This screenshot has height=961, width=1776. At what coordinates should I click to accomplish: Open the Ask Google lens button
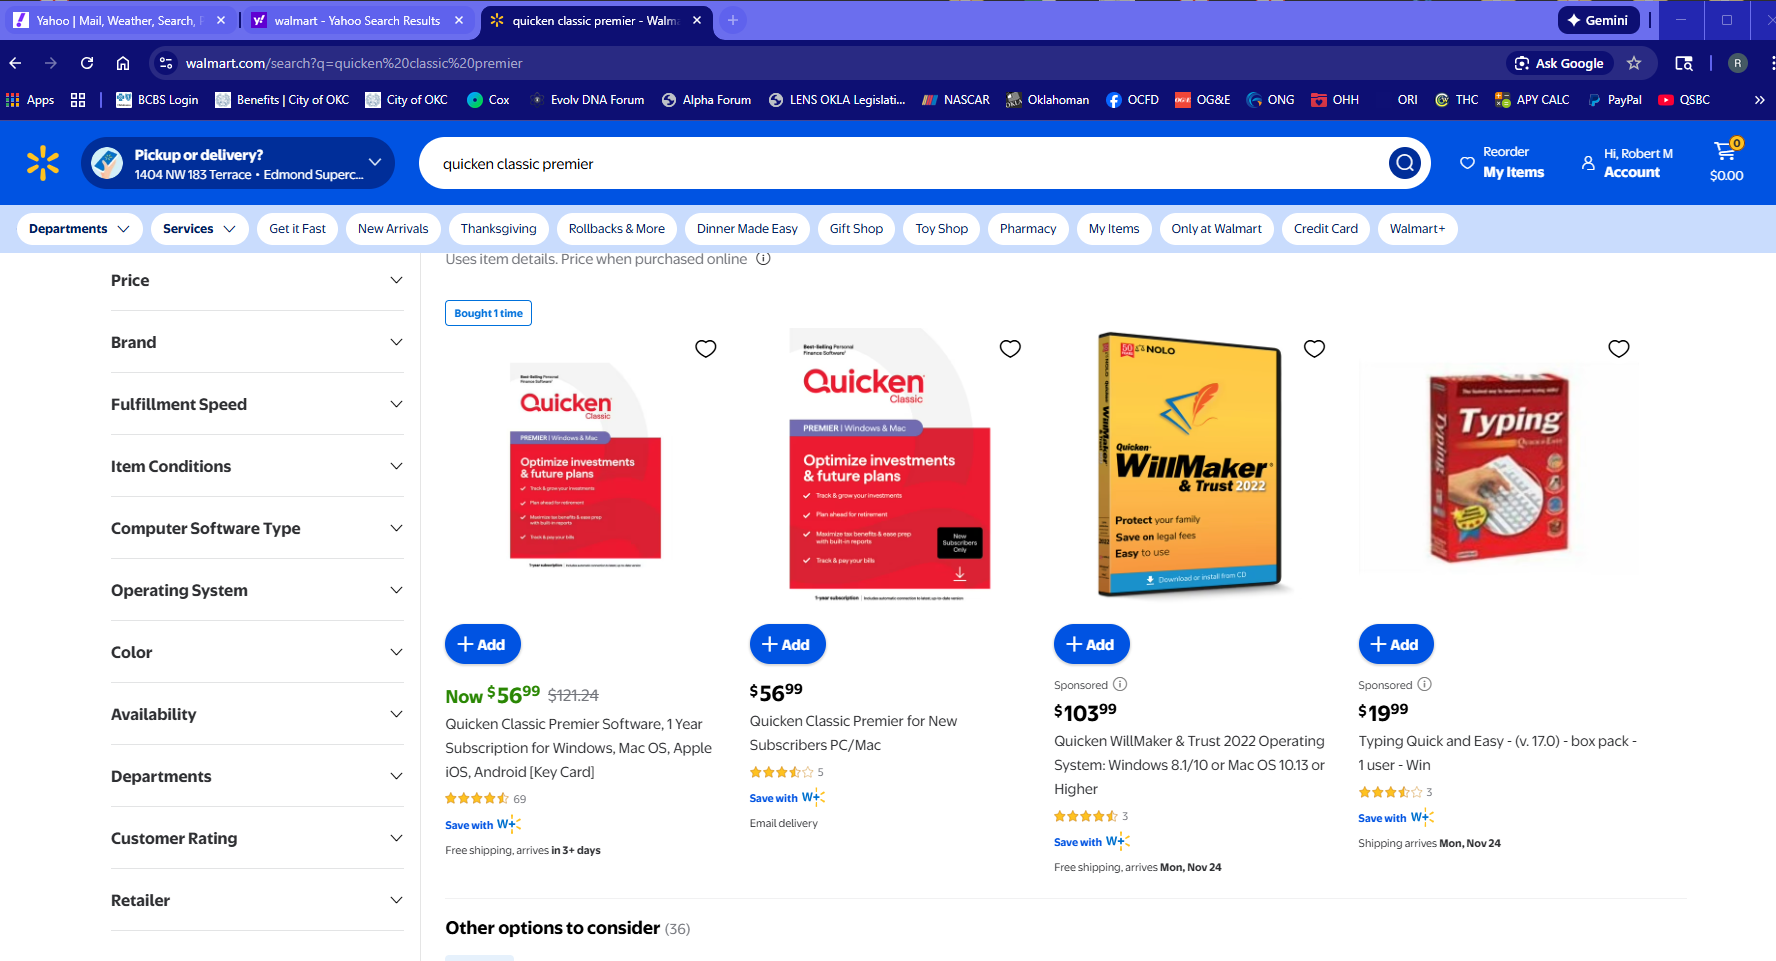pyautogui.click(x=1559, y=63)
